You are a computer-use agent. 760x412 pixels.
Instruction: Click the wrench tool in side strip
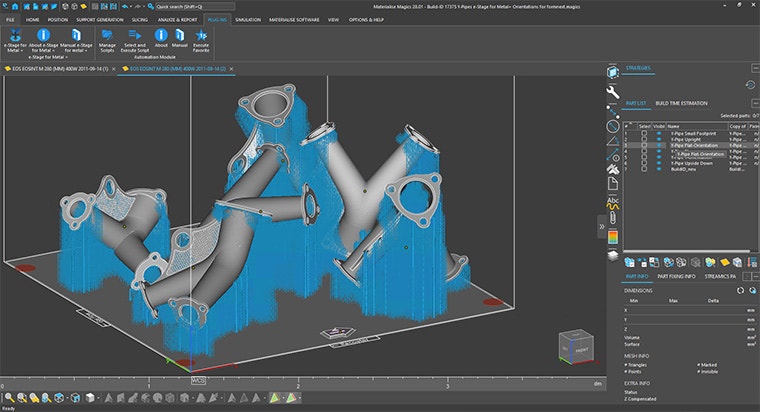[613, 92]
